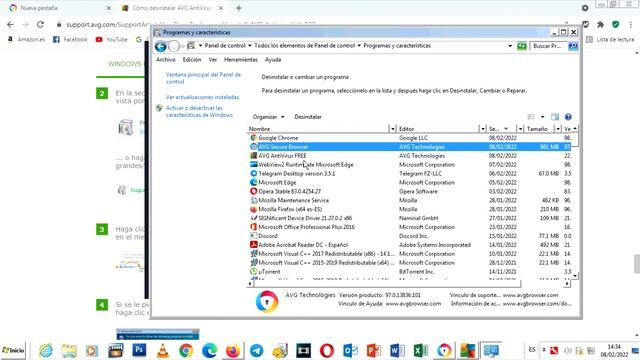Click the refresh icon beside the address bar
640x360 pixels.
[x=521, y=46]
